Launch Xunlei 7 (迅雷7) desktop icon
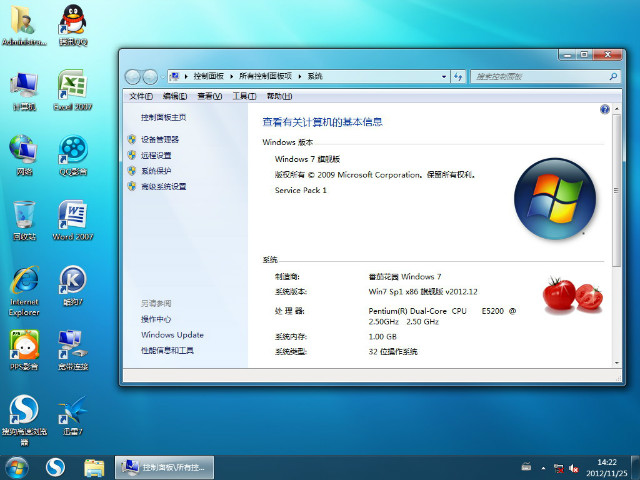The width and height of the screenshot is (640, 480). click(73, 416)
